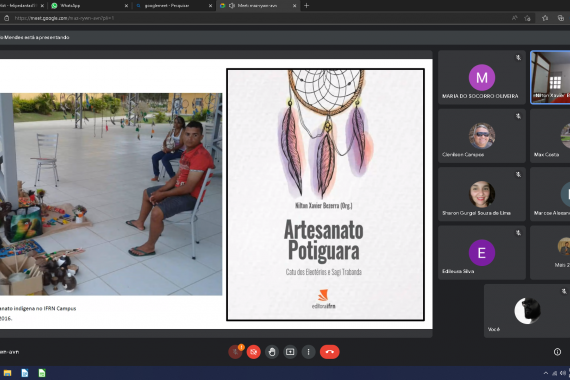Open the blue document app in taskbar
Screen dimensions: 570x380
tap(25, 373)
